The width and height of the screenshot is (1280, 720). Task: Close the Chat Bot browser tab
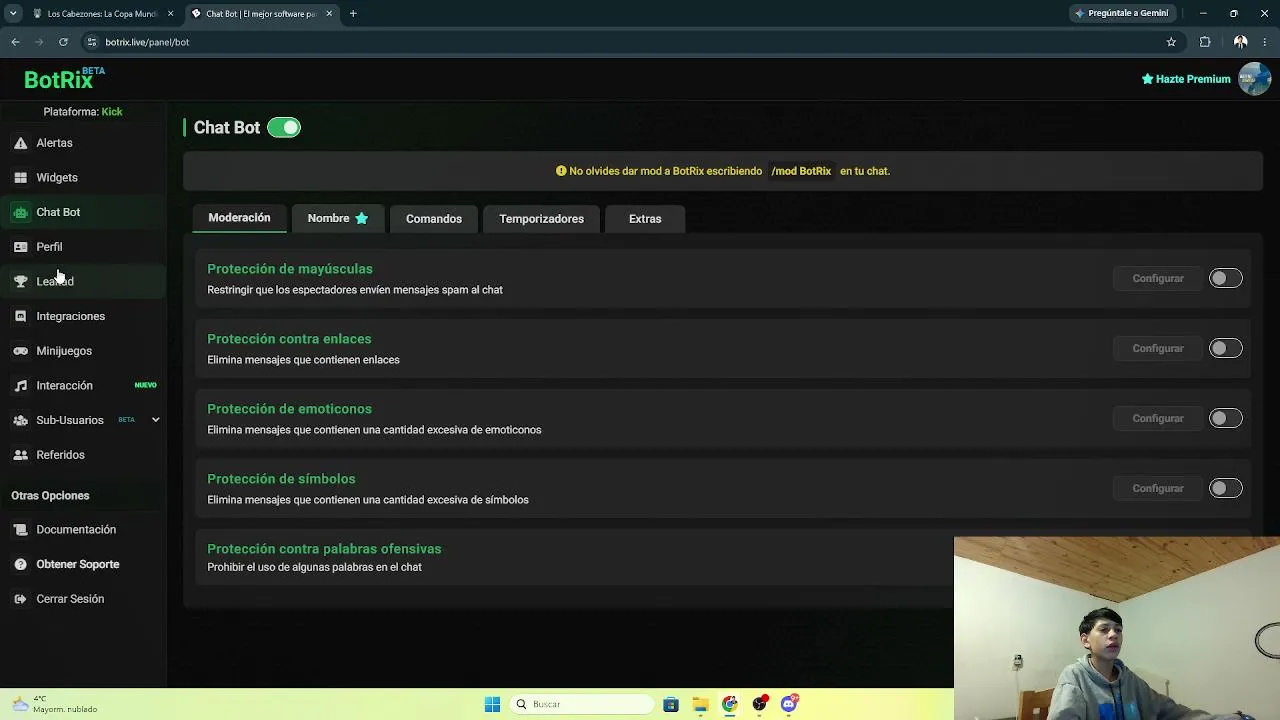(x=329, y=14)
